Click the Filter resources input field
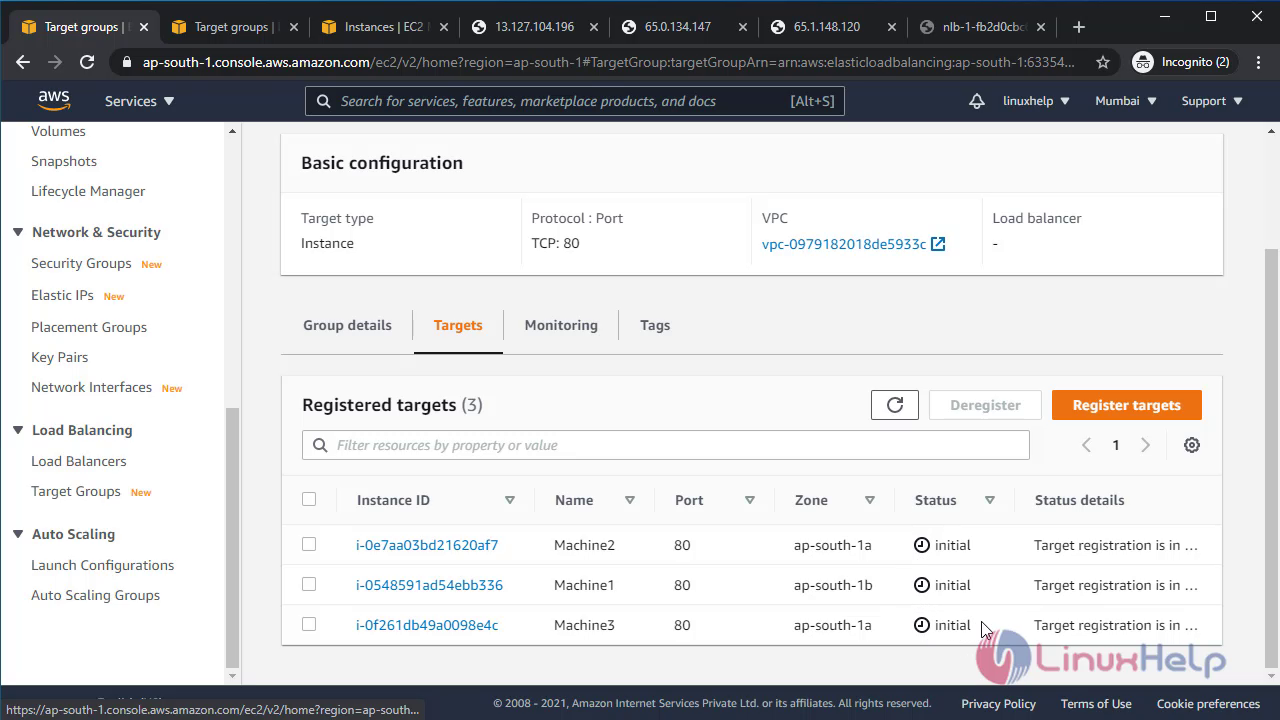1280x720 pixels. pyautogui.click(x=666, y=445)
